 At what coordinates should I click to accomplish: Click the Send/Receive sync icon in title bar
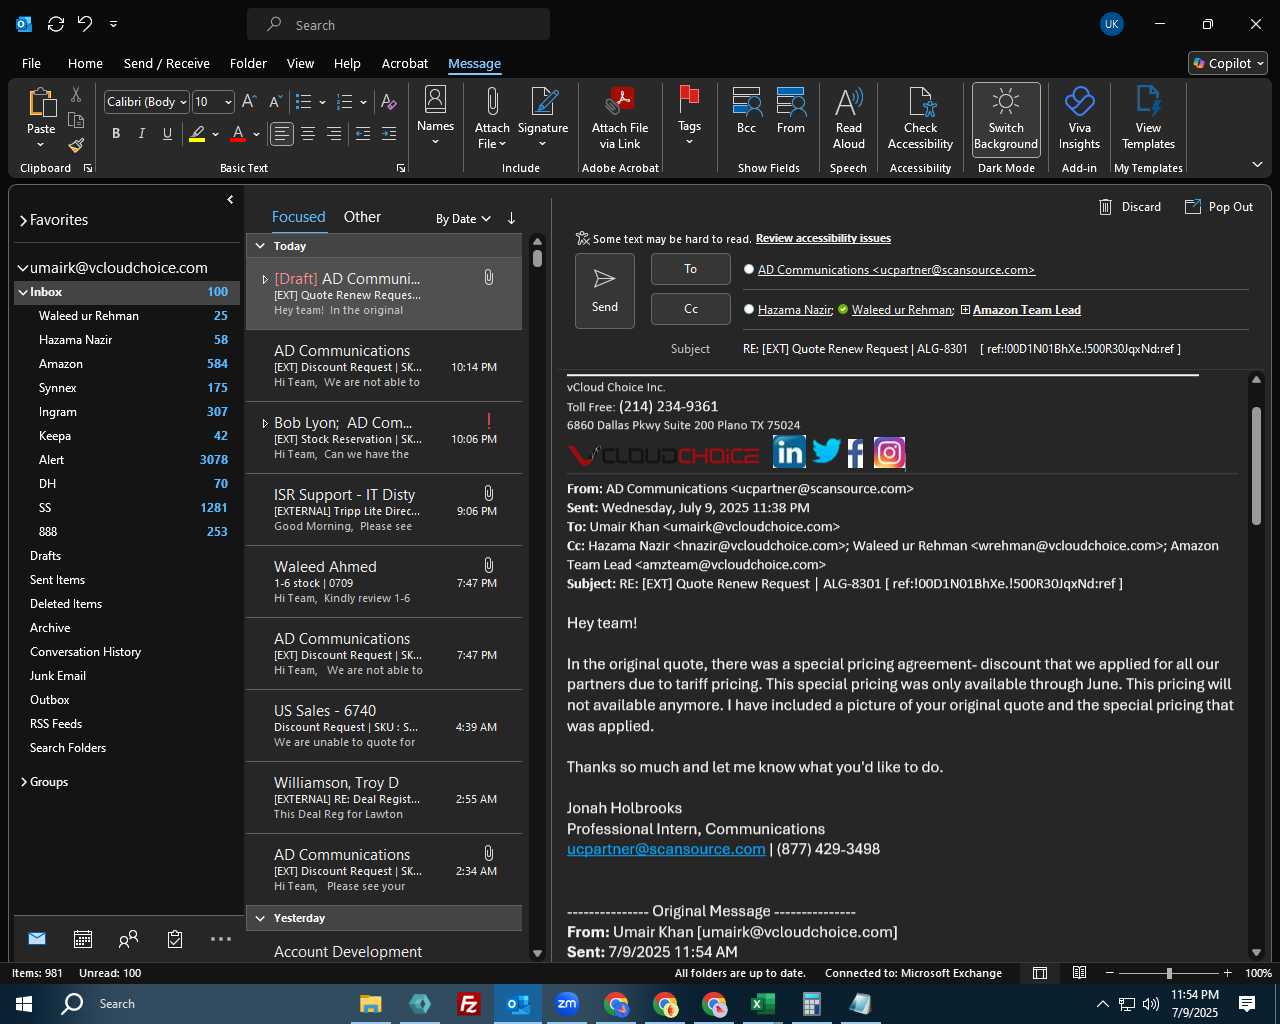pos(56,24)
